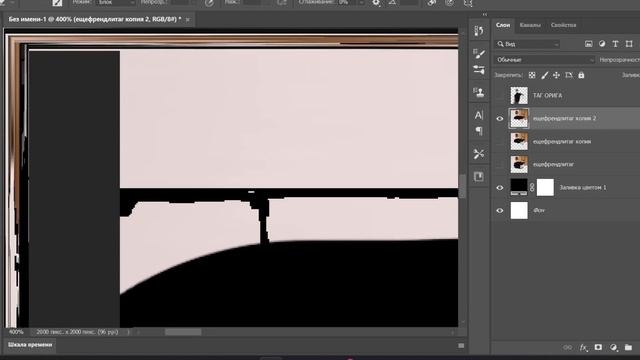Open the Timeline panel menu icon
The width and height of the screenshot is (640, 360).
point(461,346)
